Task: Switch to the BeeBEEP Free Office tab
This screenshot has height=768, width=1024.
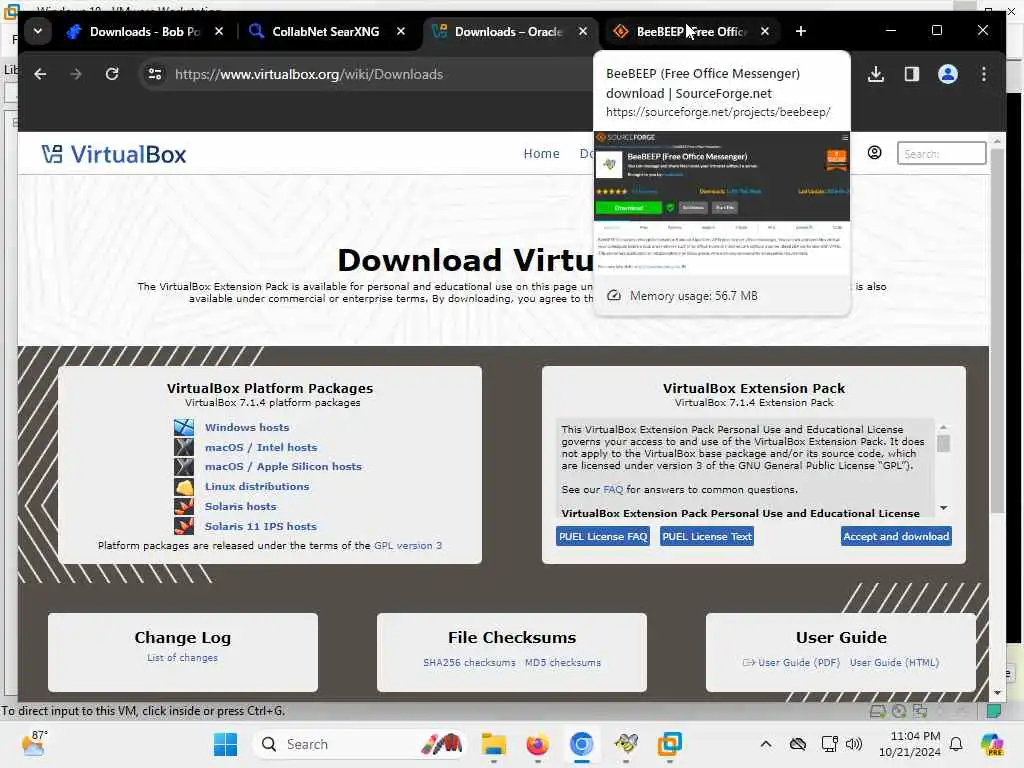Action: coord(691,31)
